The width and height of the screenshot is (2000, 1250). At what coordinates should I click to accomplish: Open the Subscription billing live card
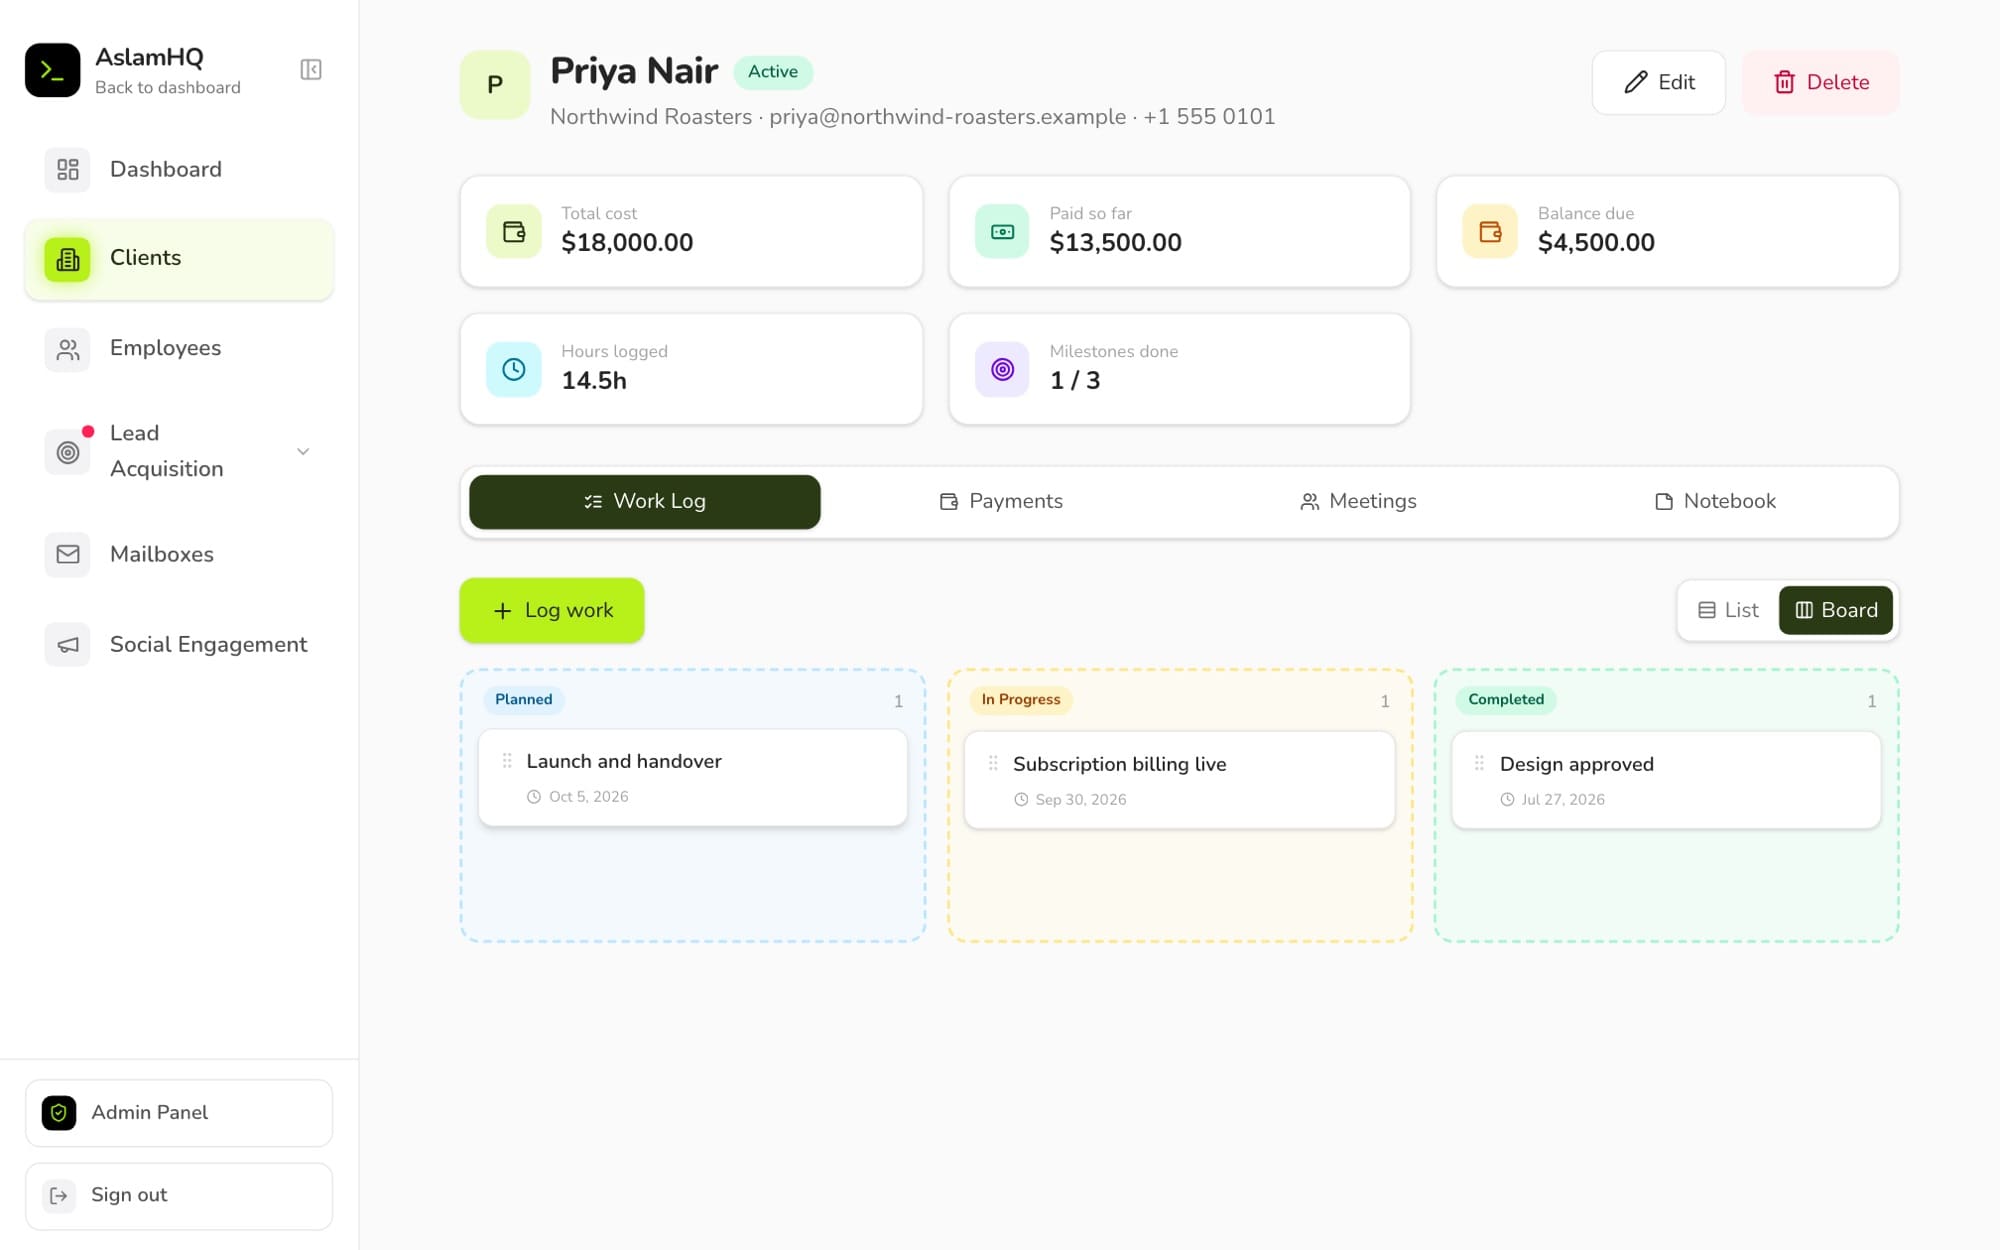[x=1179, y=780]
